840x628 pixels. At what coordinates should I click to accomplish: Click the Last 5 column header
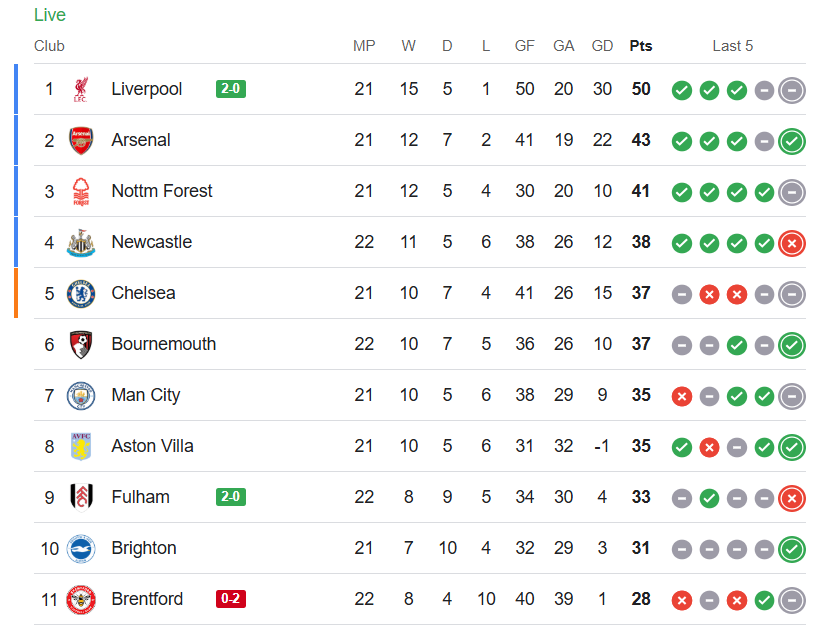[x=733, y=46]
